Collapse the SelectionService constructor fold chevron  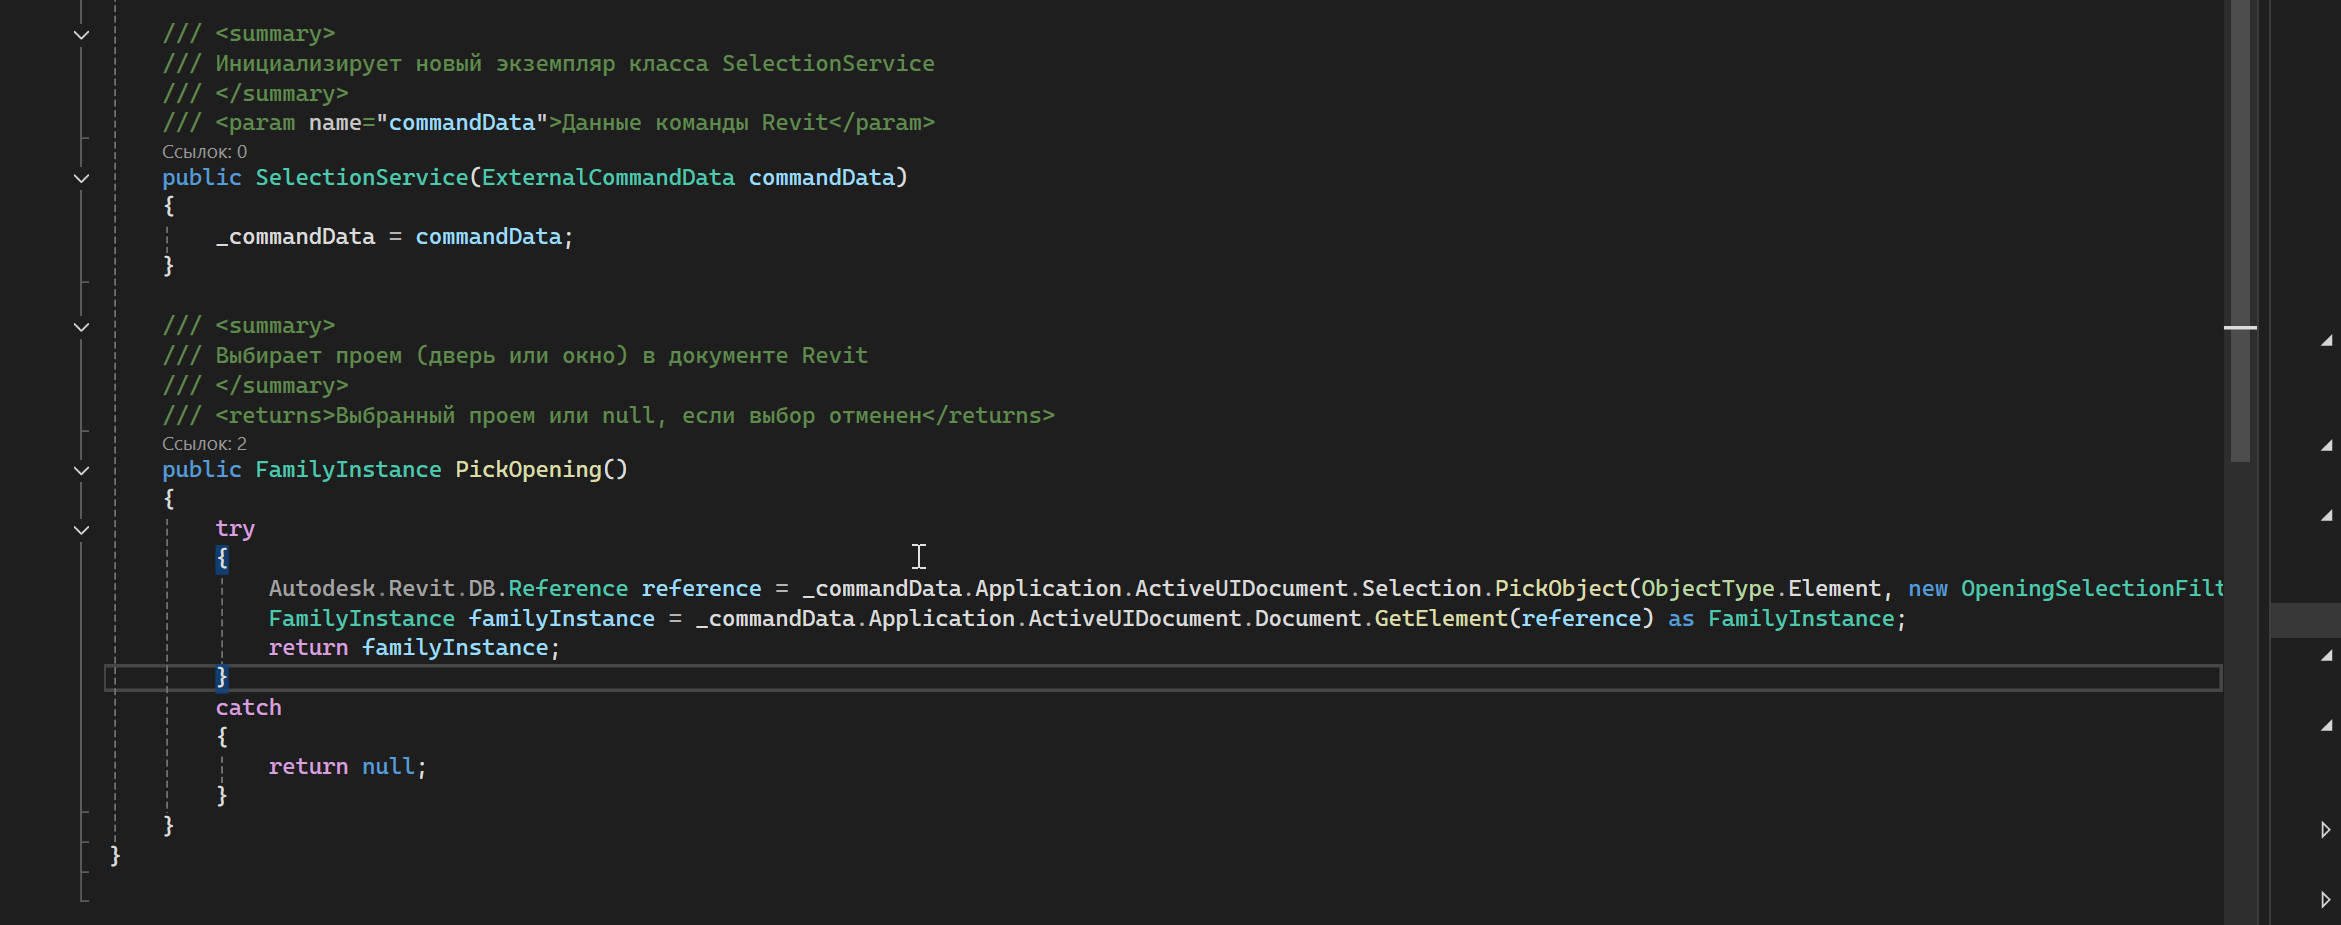(x=82, y=179)
